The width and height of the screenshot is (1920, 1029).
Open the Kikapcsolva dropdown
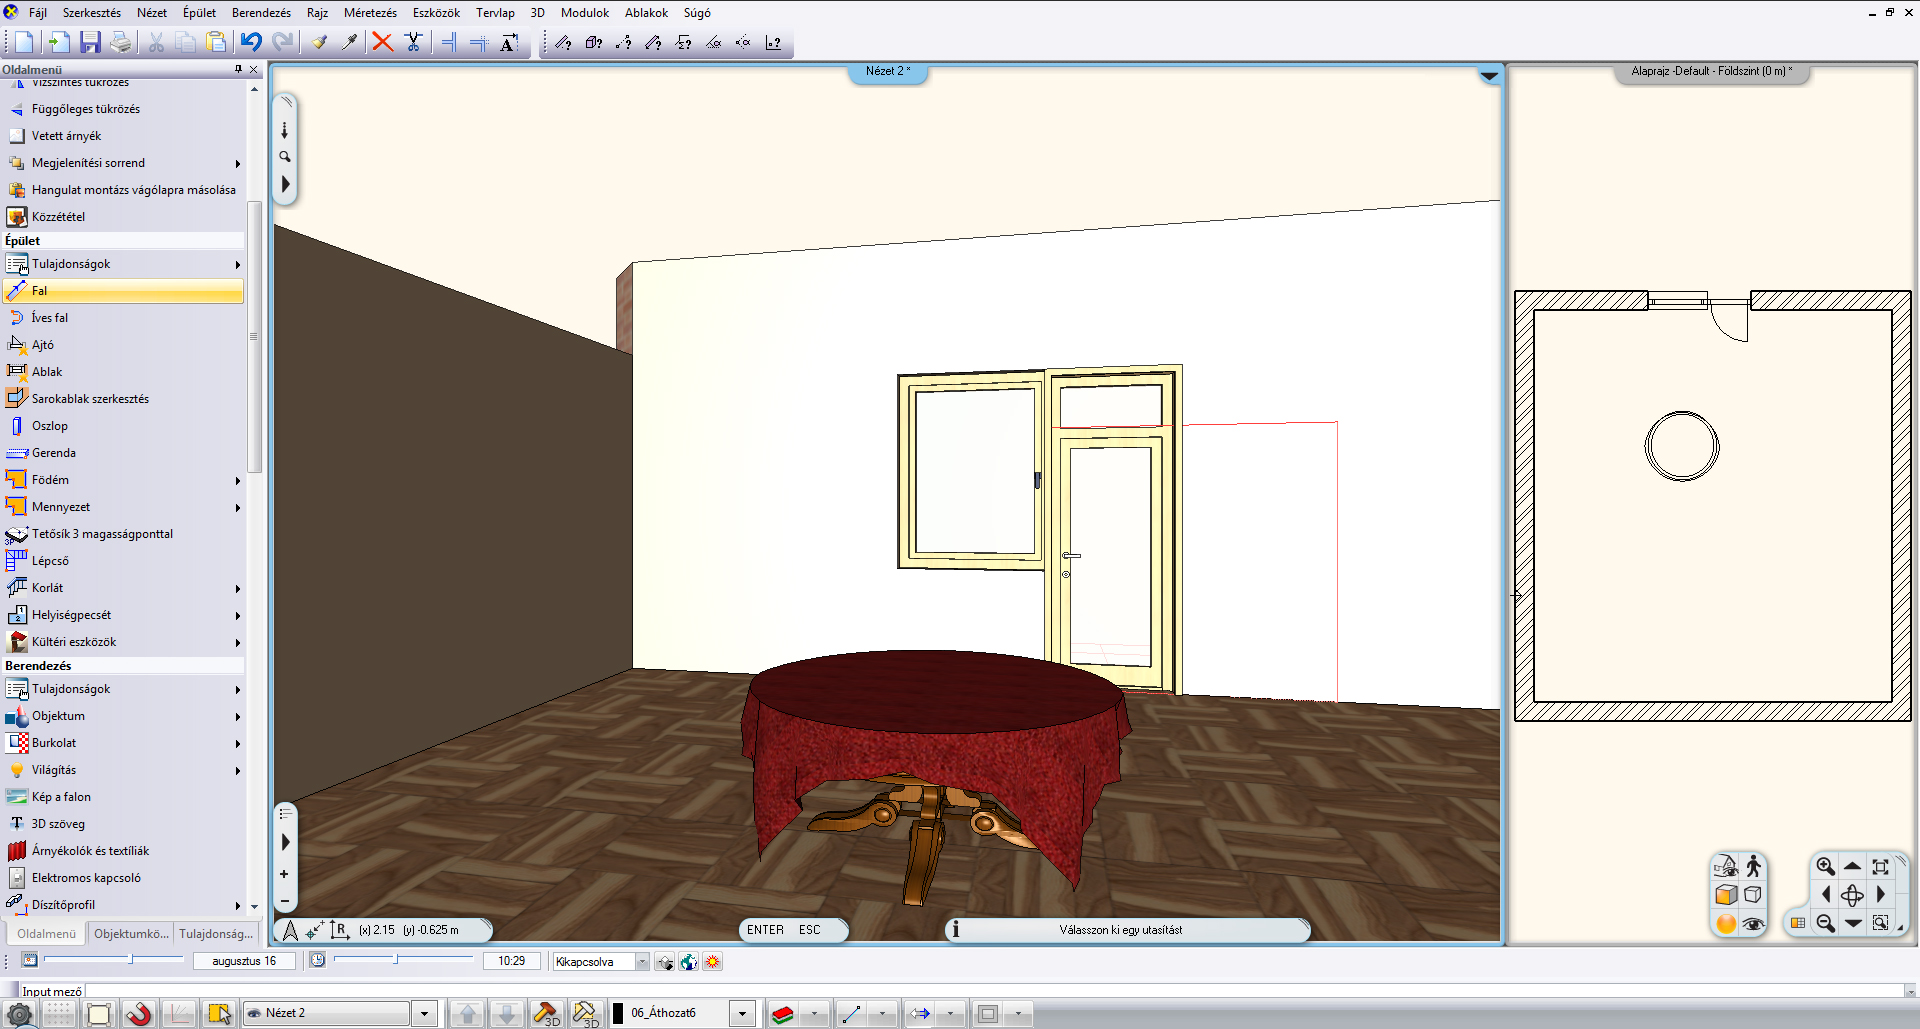tap(642, 962)
